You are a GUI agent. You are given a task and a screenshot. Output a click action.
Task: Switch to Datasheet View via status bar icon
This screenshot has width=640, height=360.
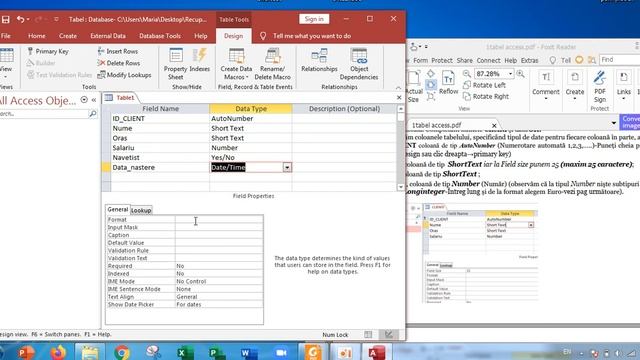click(x=368, y=335)
